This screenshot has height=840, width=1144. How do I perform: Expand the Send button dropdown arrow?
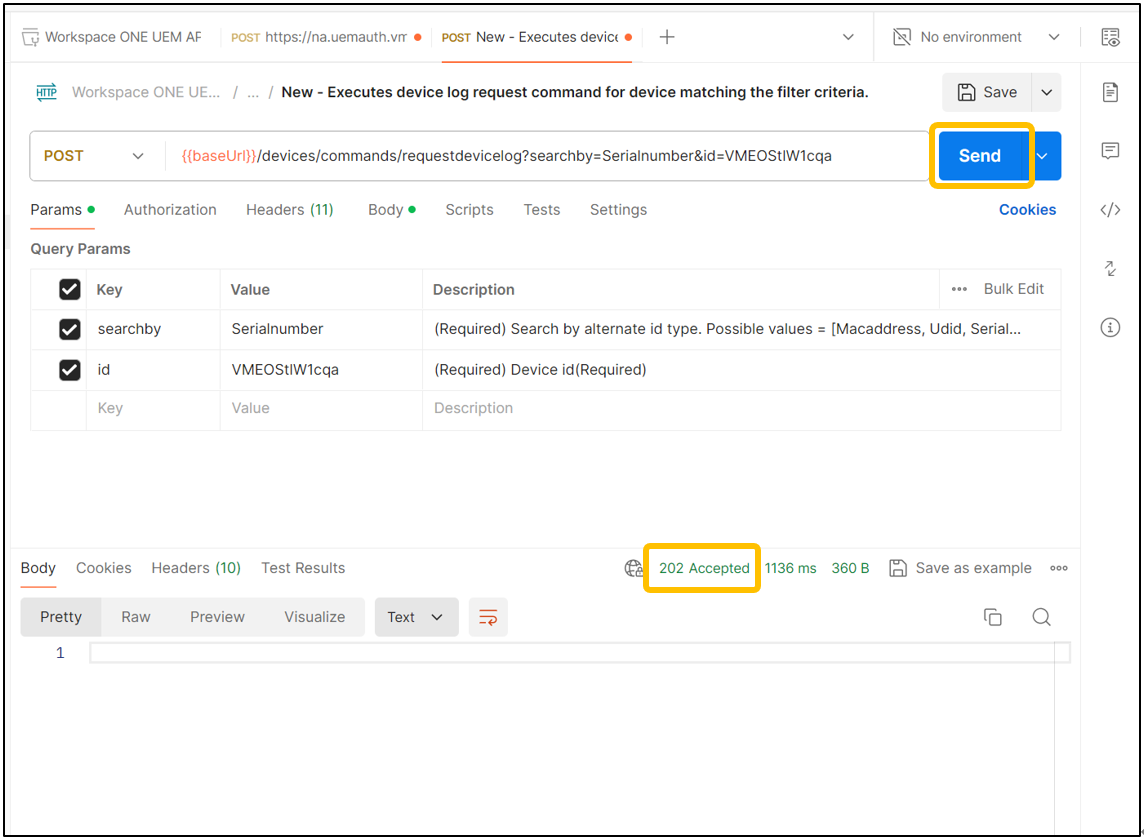[x=1043, y=156]
